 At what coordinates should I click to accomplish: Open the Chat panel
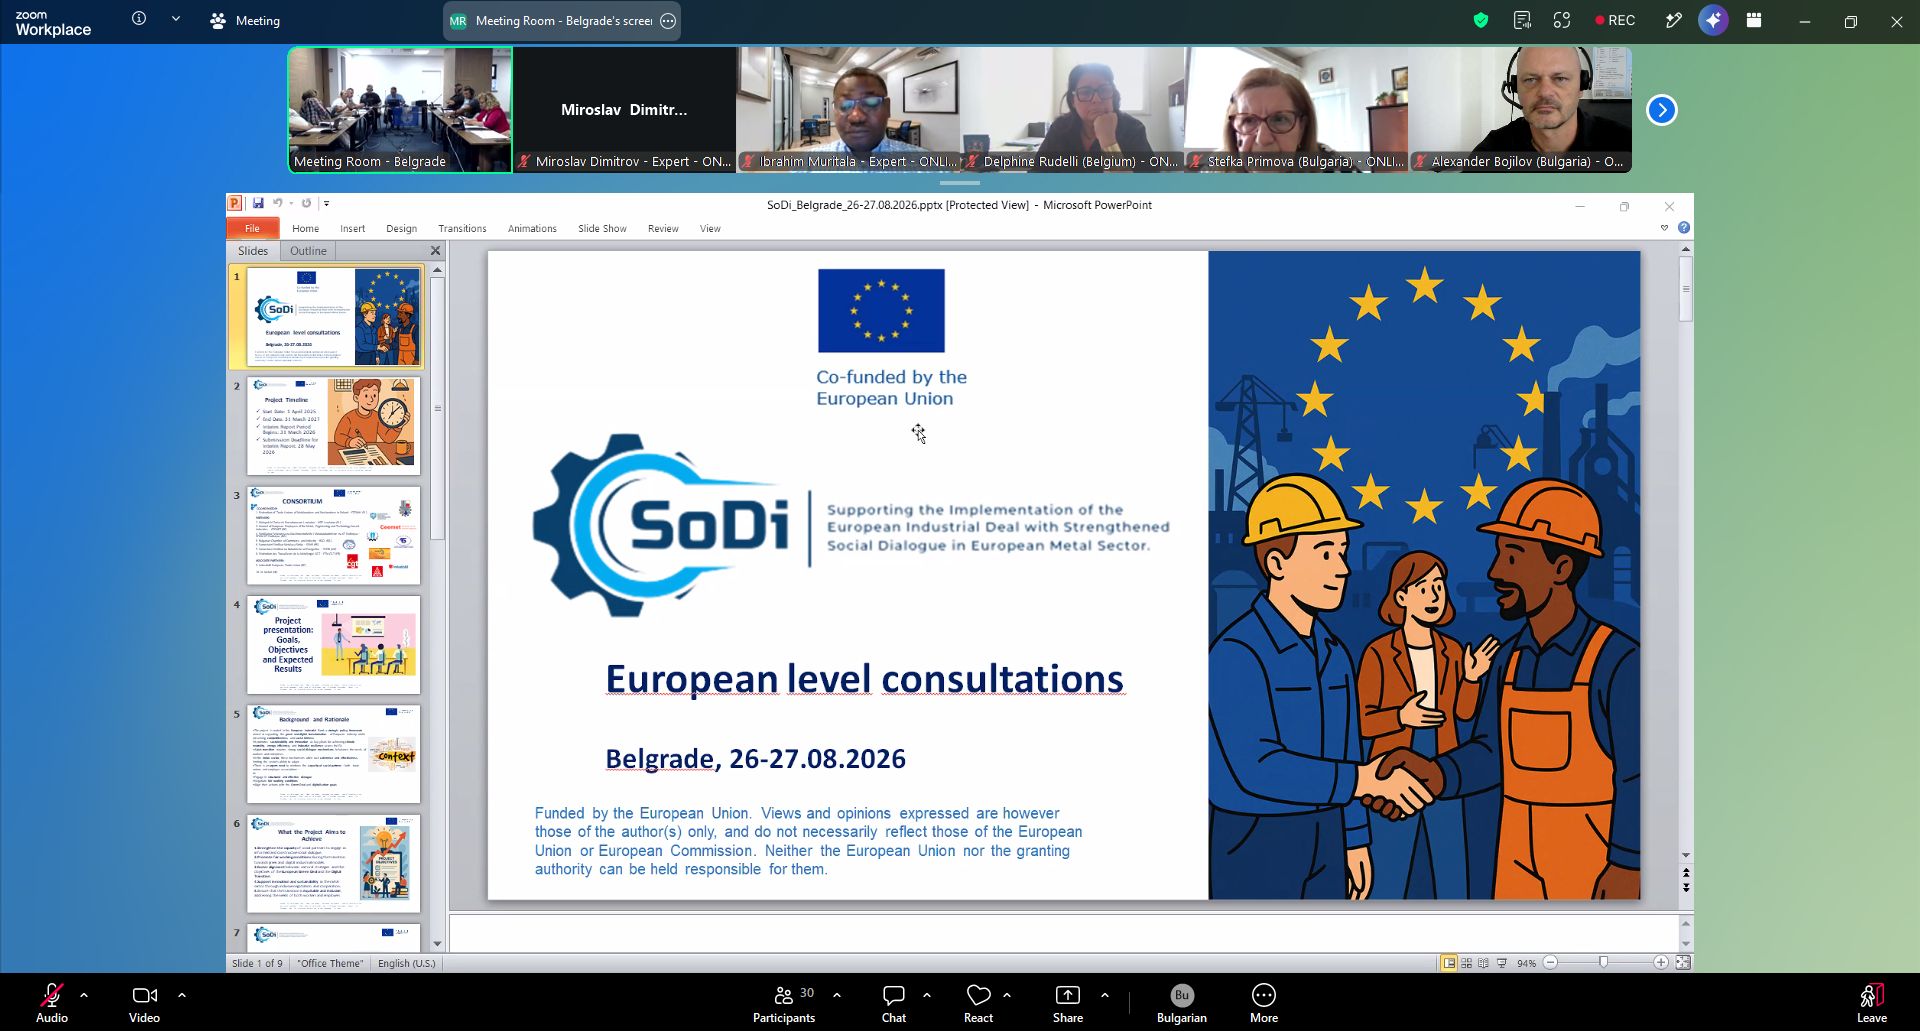coord(894,1003)
